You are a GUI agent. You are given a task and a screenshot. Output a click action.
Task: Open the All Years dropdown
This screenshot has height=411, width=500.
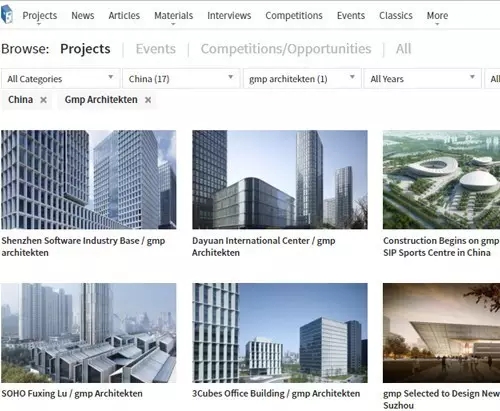pos(423,79)
